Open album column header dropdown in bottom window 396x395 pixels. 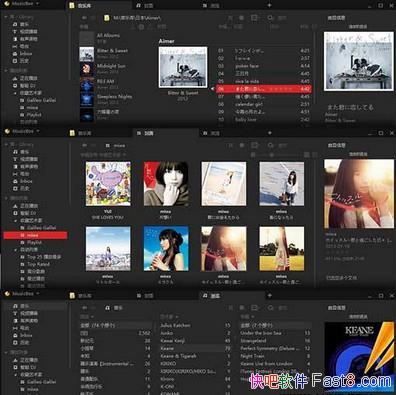tap(247, 317)
